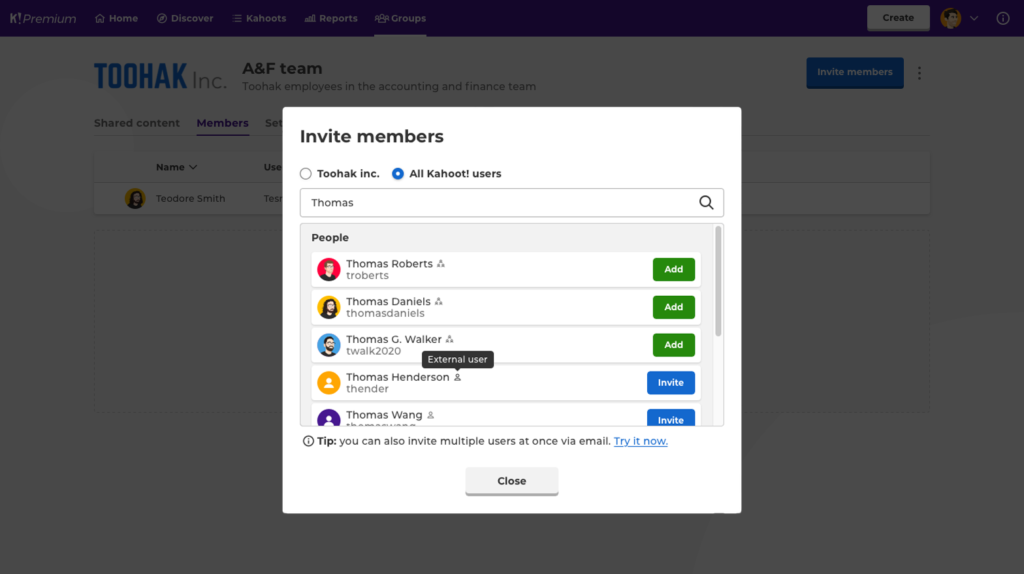Switch to the Shared content tab
This screenshot has width=1024, height=574.
pyautogui.click(x=137, y=123)
